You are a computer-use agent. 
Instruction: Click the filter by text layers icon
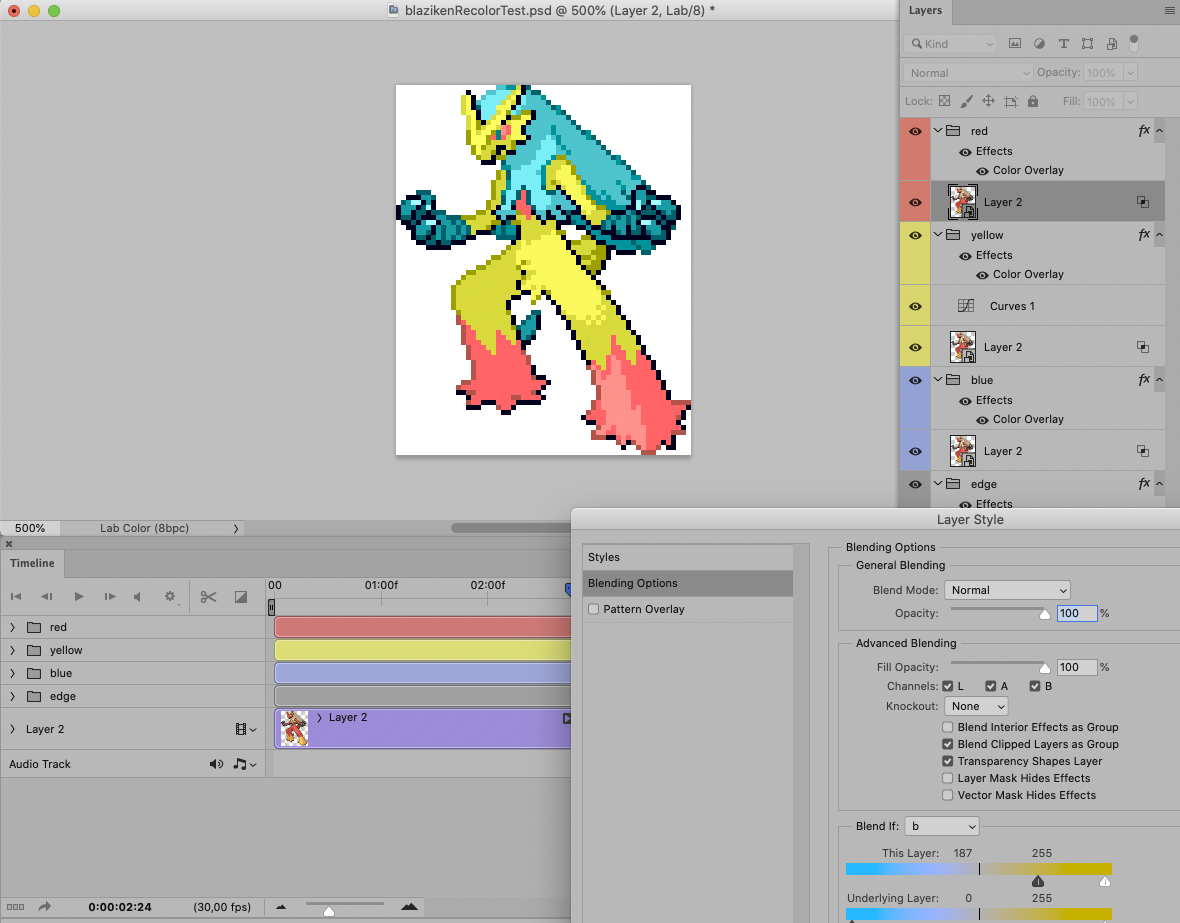(x=1064, y=44)
